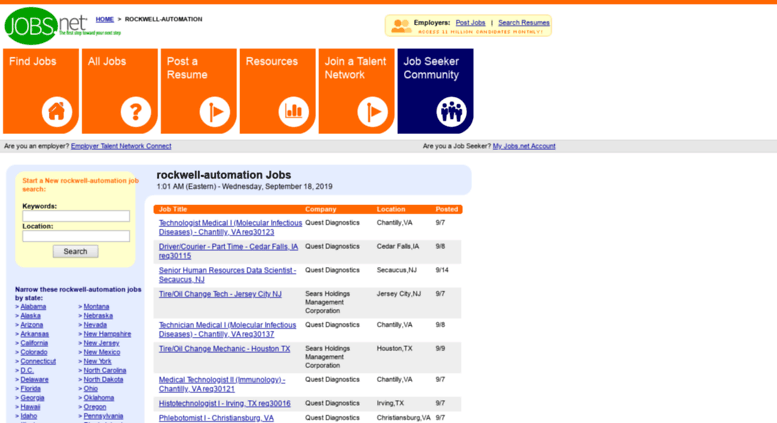The image size is (777, 423).
Task: Open Medical Technologist II Immunology job
Action: coord(222,384)
